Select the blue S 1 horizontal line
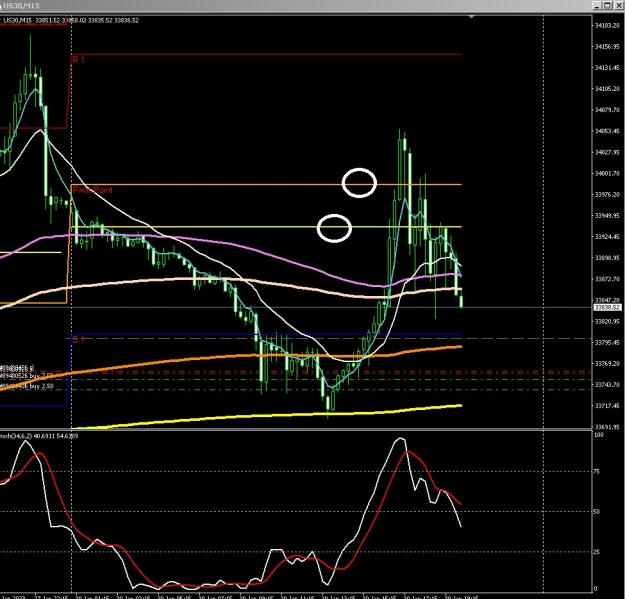Screen dimensions: 625x599 pyautogui.click(x=266, y=334)
